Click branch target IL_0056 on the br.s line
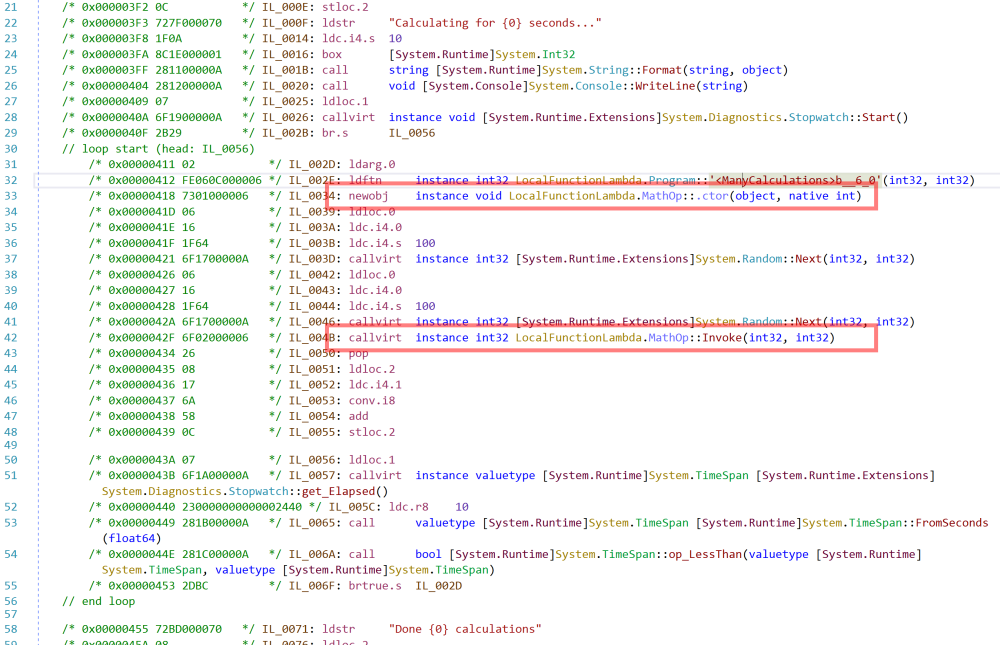This screenshot has width=1000, height=645. (412, 133)
